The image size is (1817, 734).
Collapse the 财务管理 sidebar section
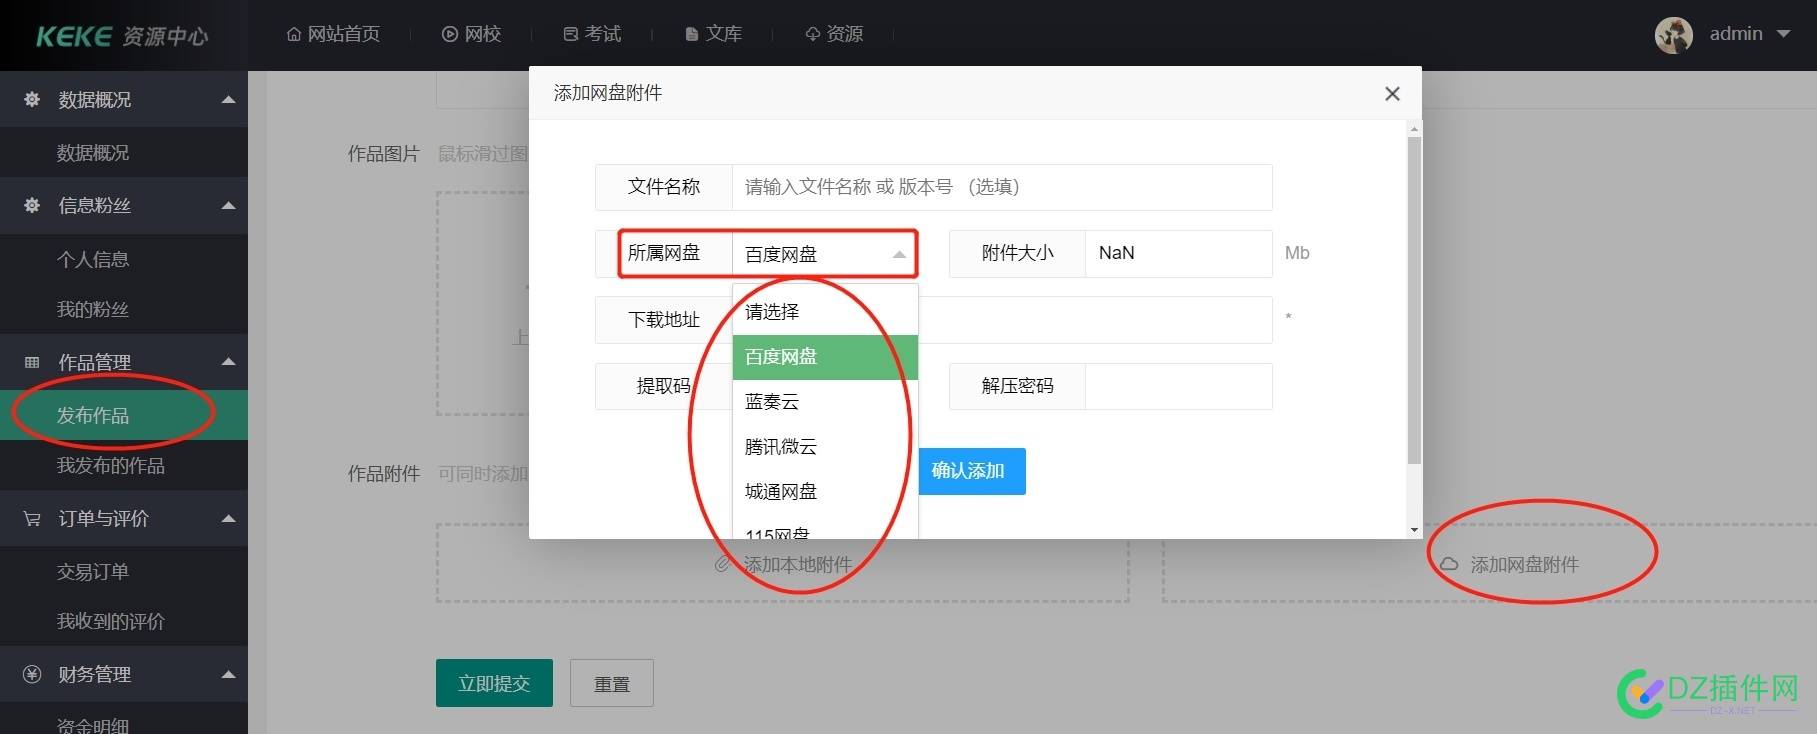pos(228,674)
